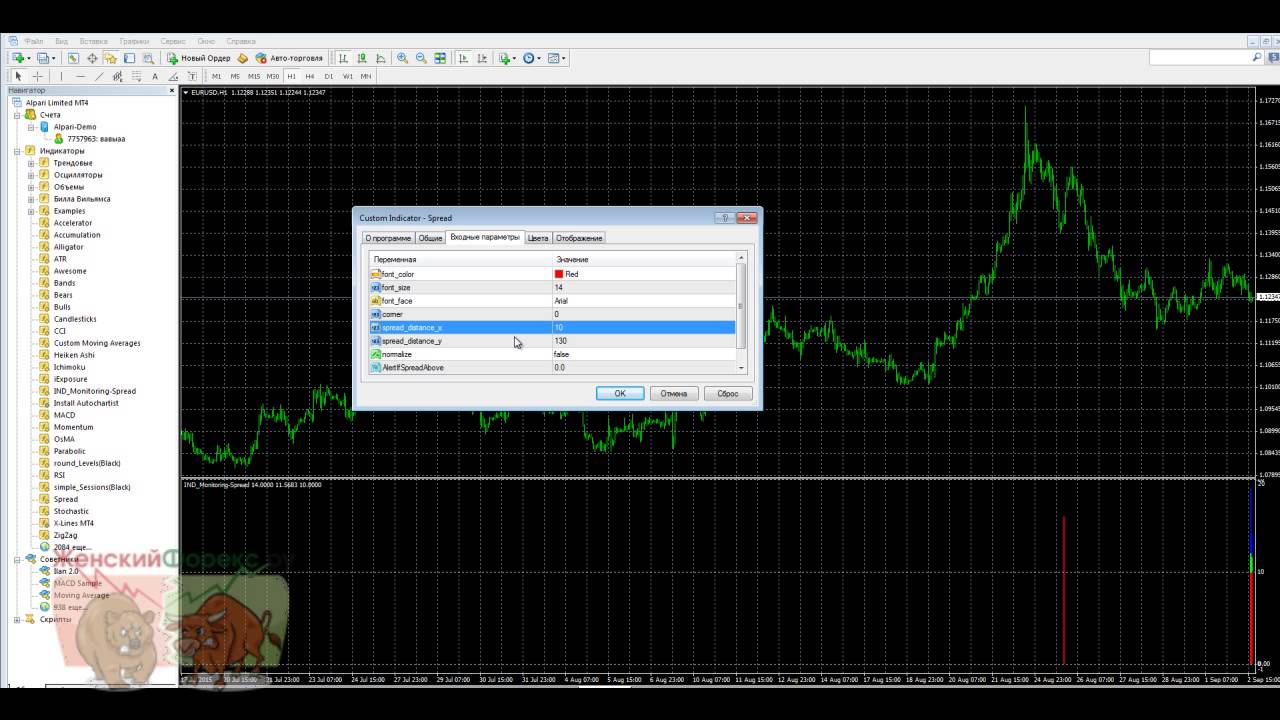
Task: Click the dialog help question mark button
Action: (x=724, y=218)
